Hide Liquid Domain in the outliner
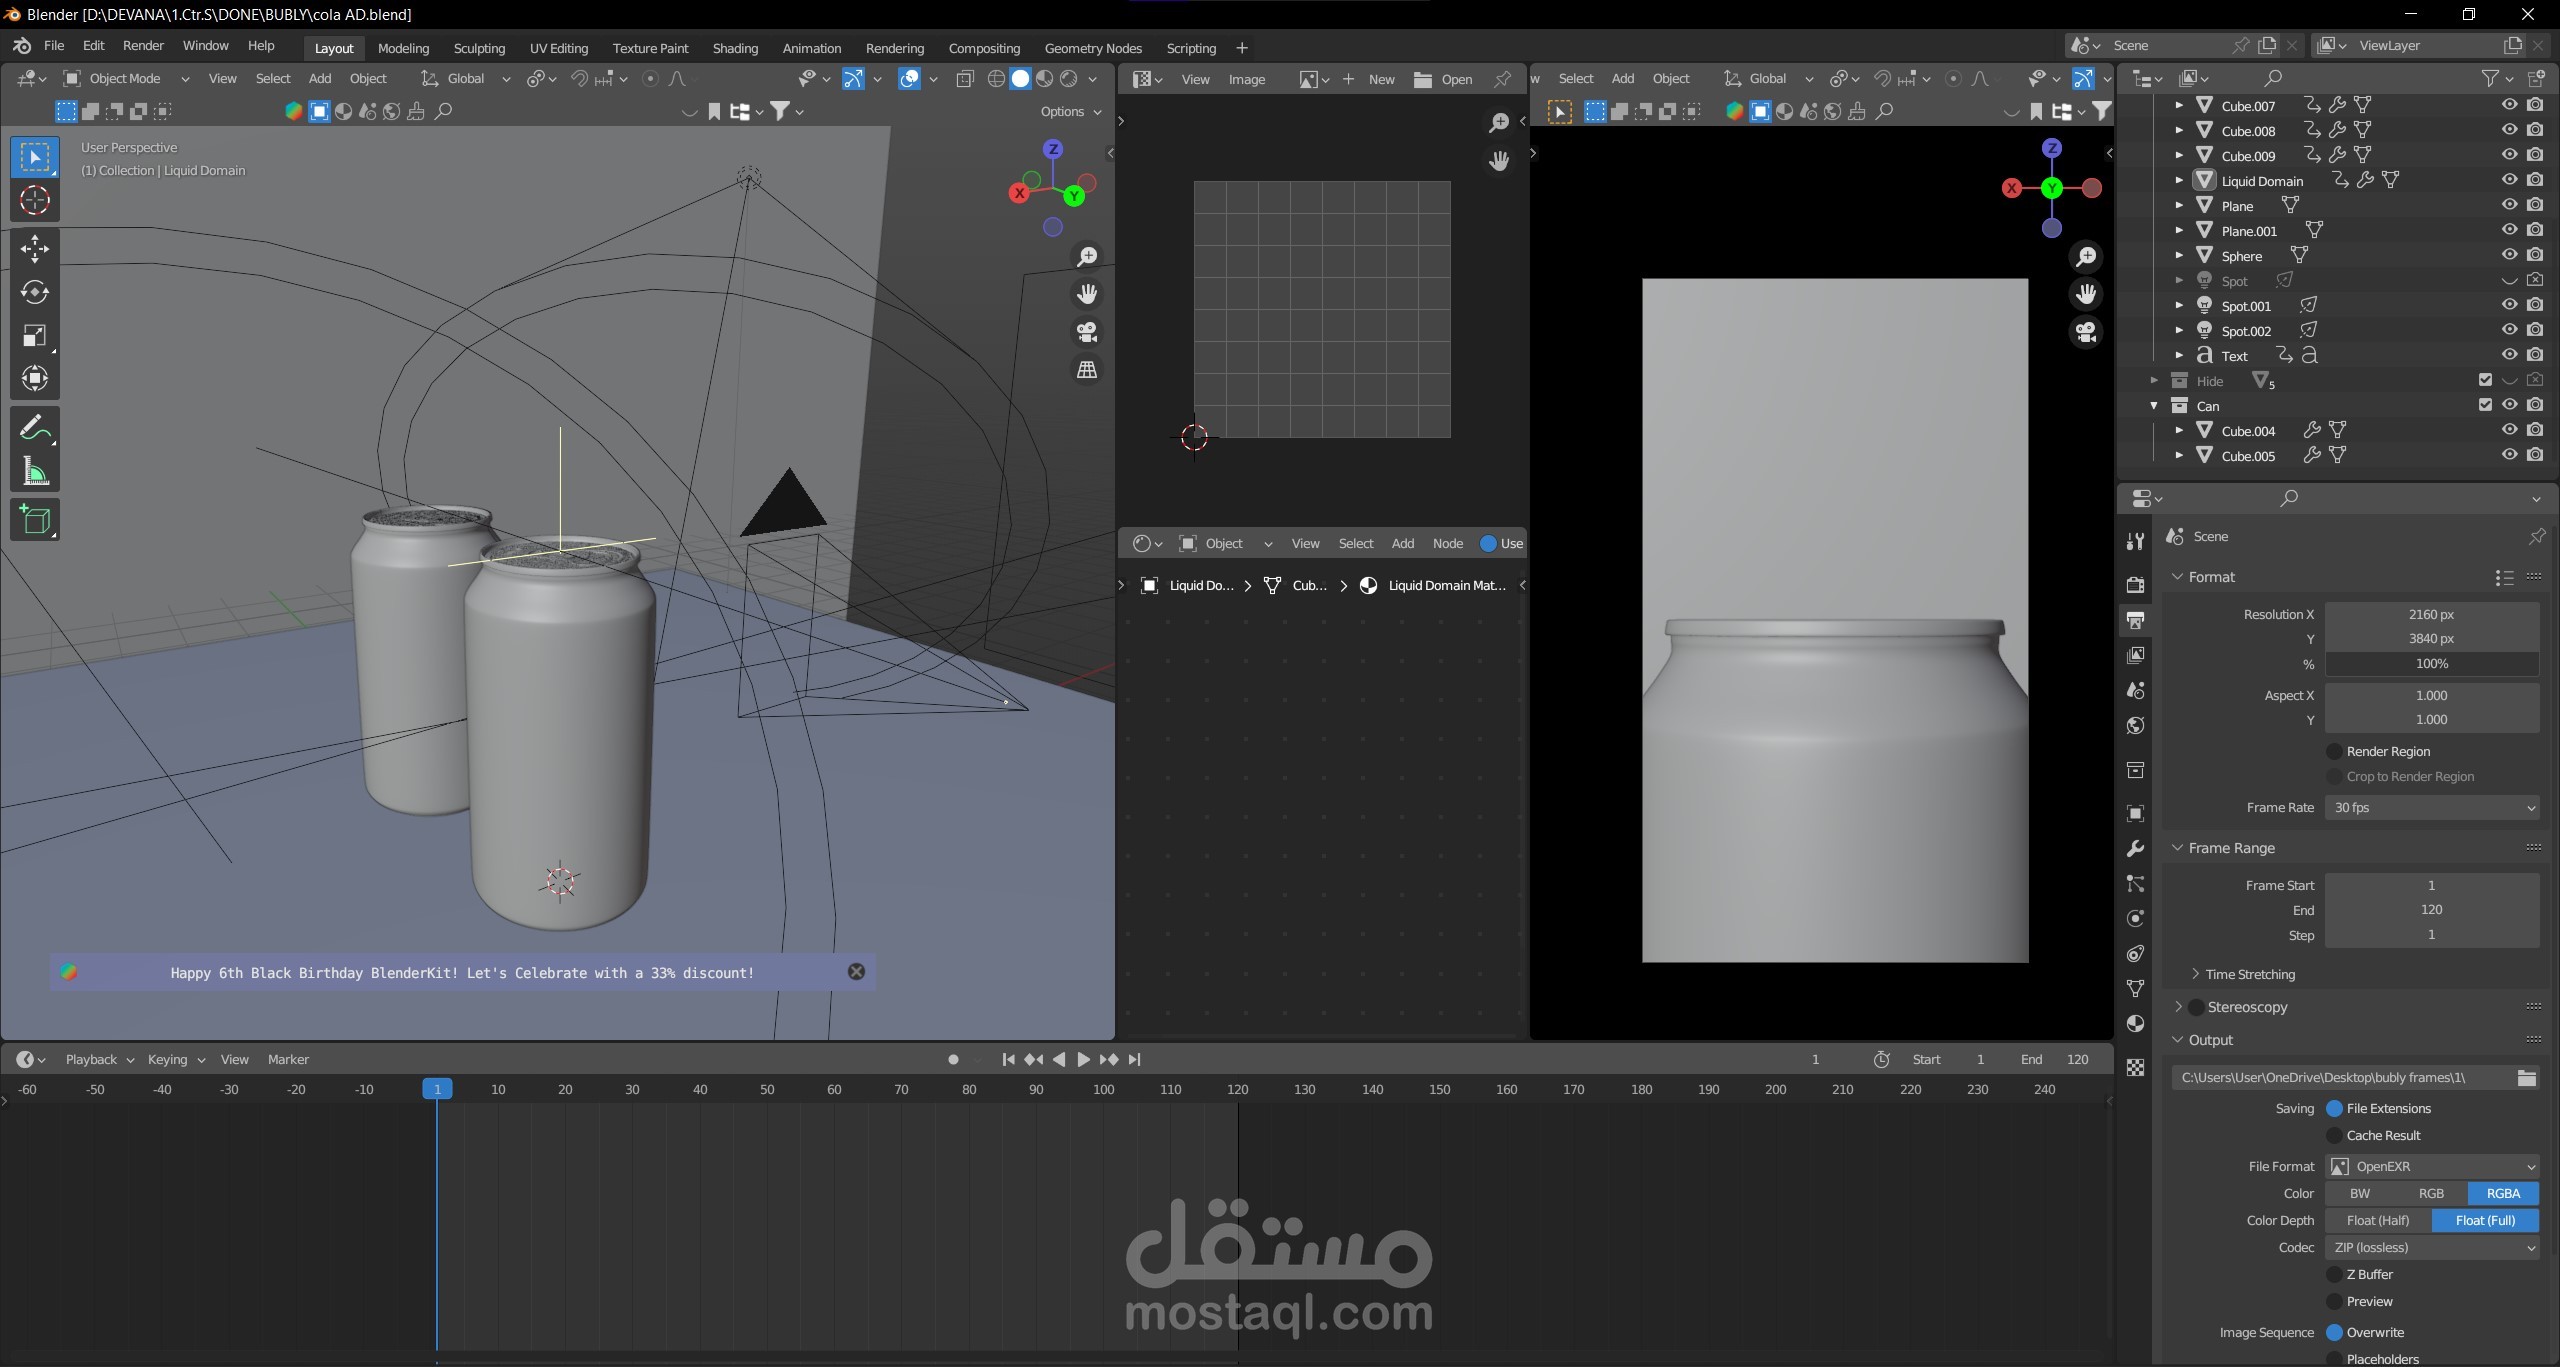Image resolution: width=2560 pixels, height=1367 pixels. [x=2509, y=180]
